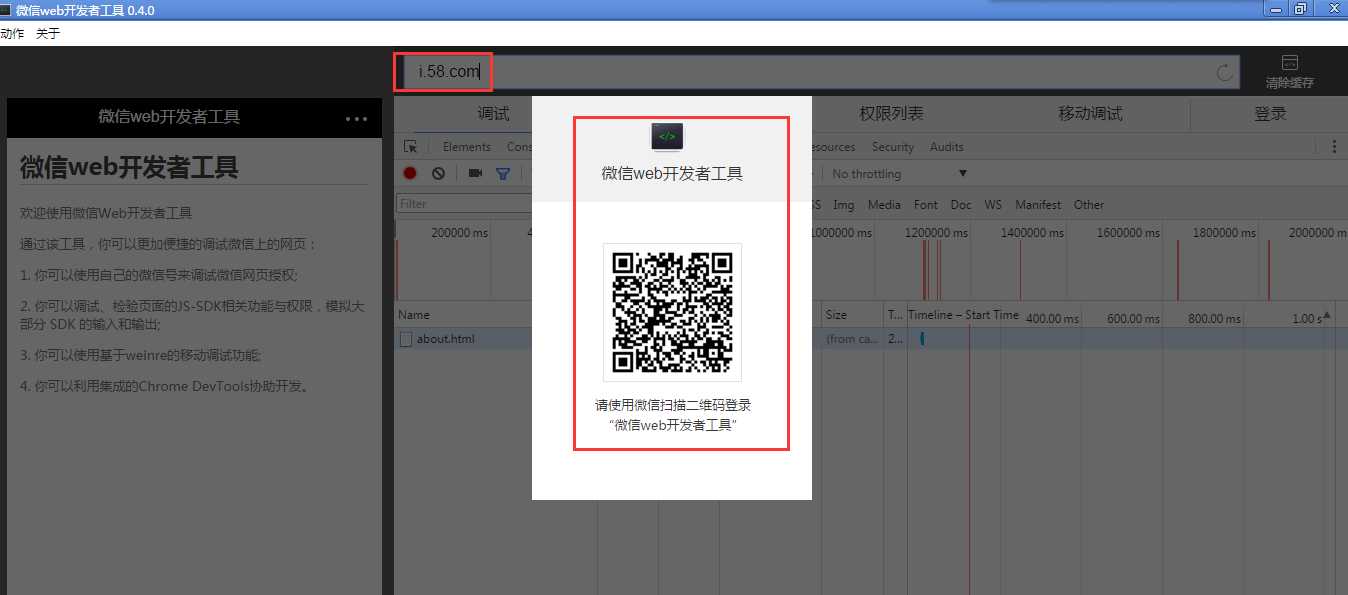This screenshot has height=595, width=1348.
Task: Filter requests by Img type
Action: [844, 204]
